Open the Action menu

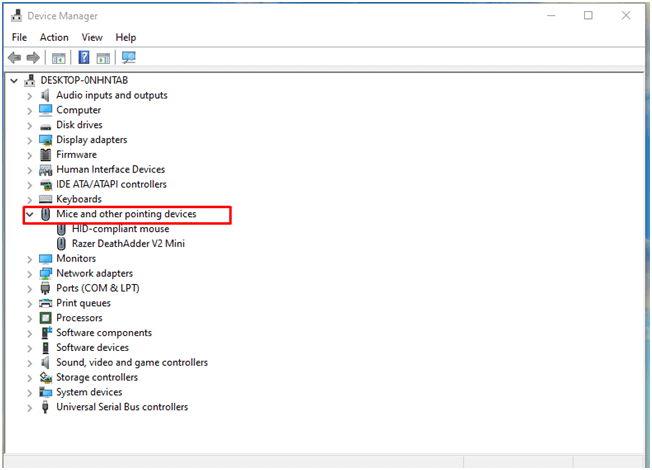click(x=54, y=37)
